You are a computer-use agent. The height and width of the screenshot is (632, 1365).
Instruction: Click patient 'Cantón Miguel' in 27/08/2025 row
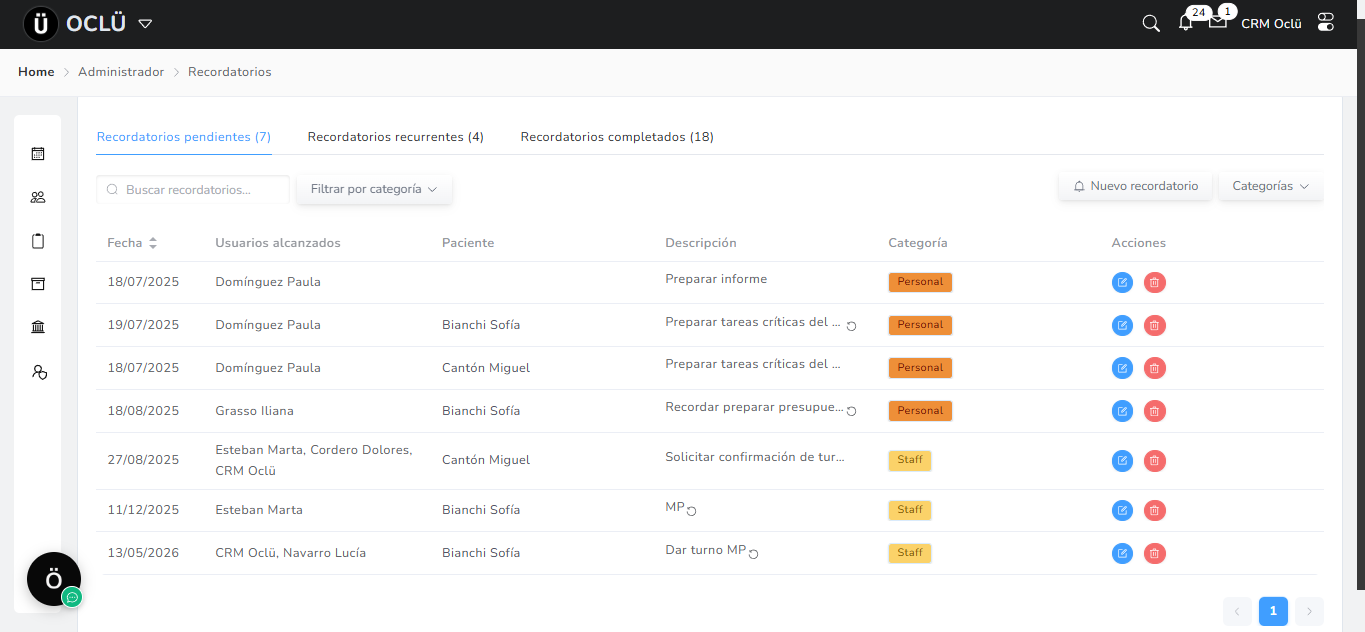click(486, 460)
